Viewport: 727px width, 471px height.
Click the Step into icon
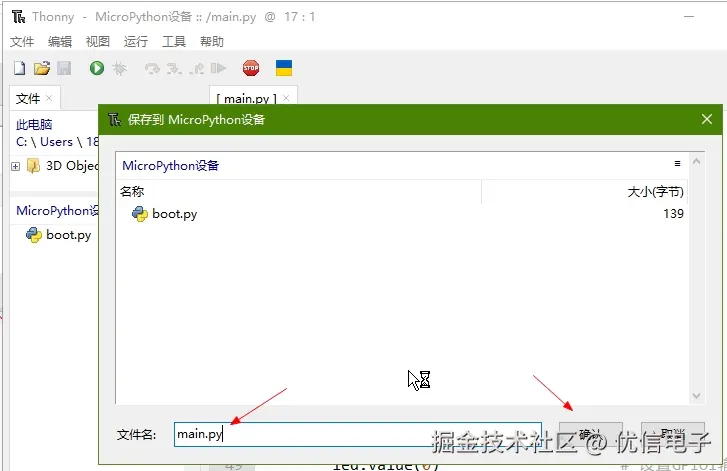coord(174,69)
